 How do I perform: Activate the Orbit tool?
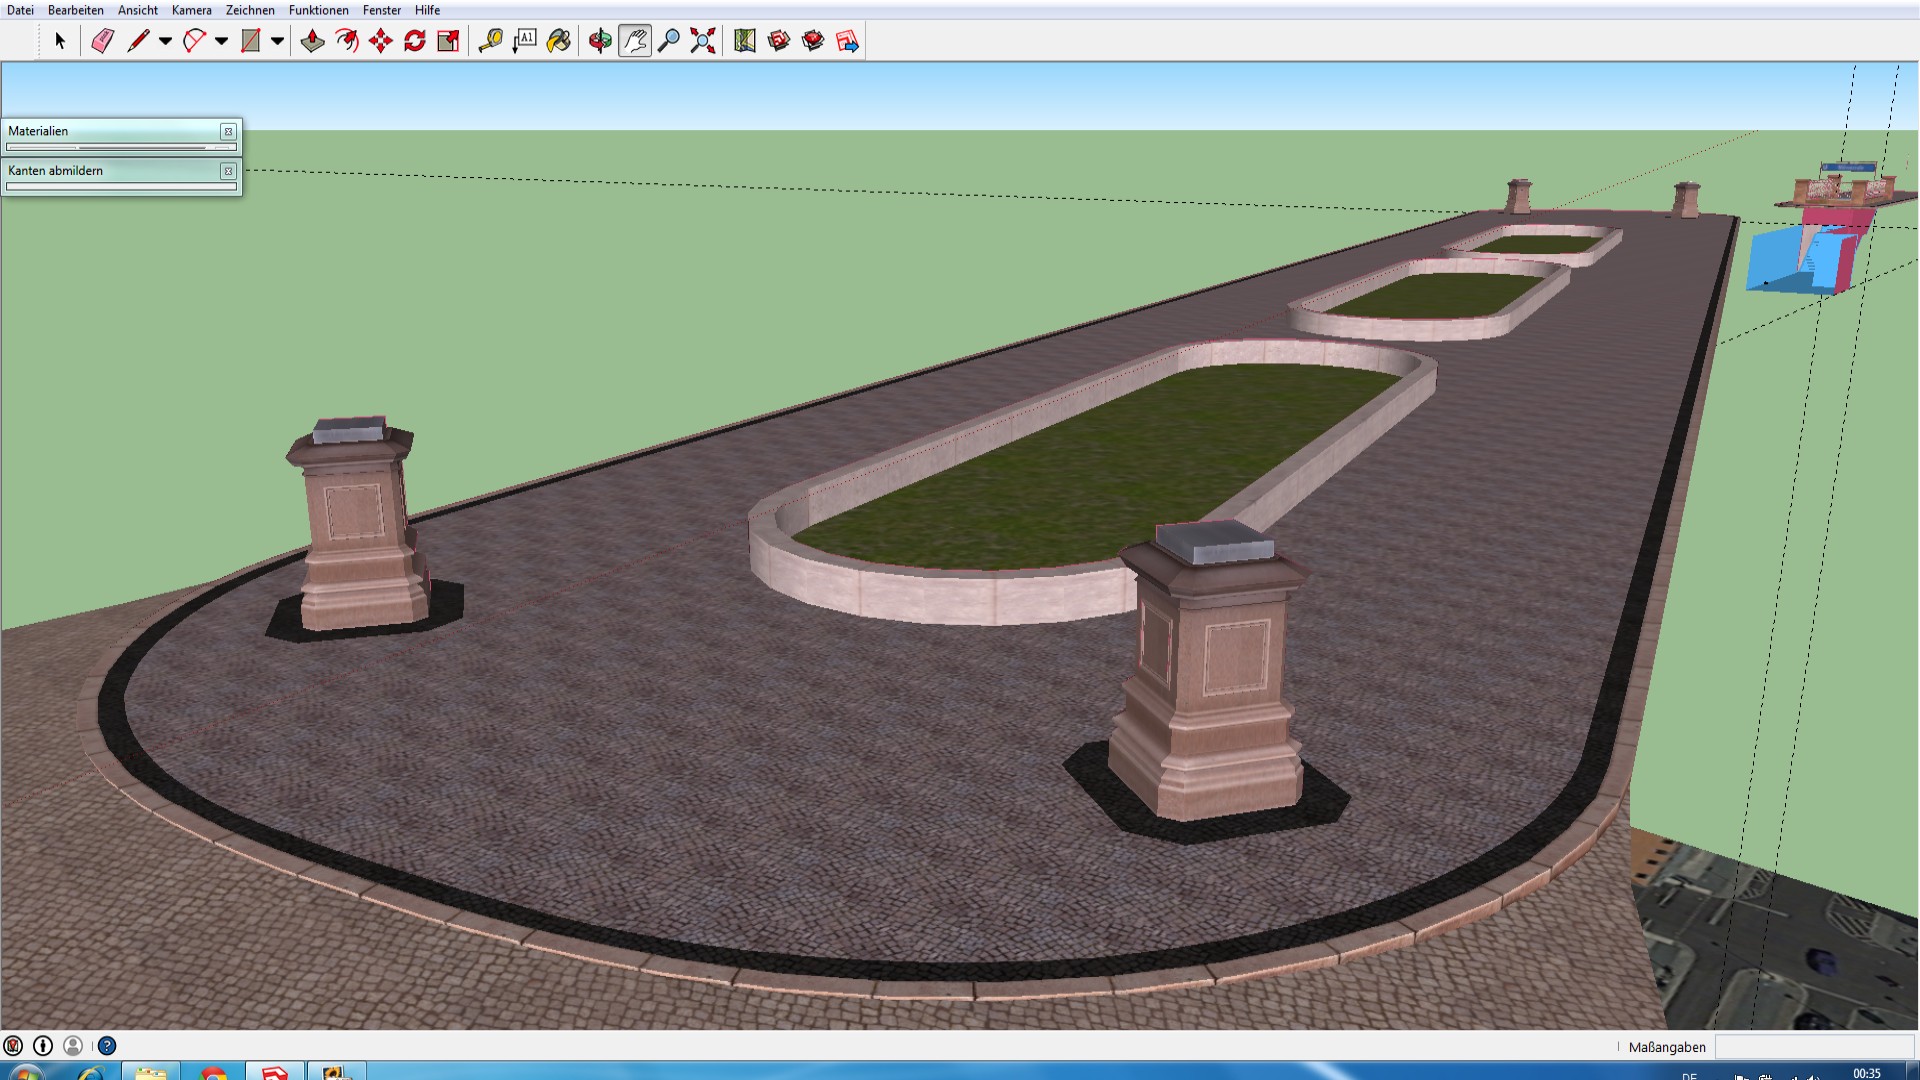[x=600, y=41]
